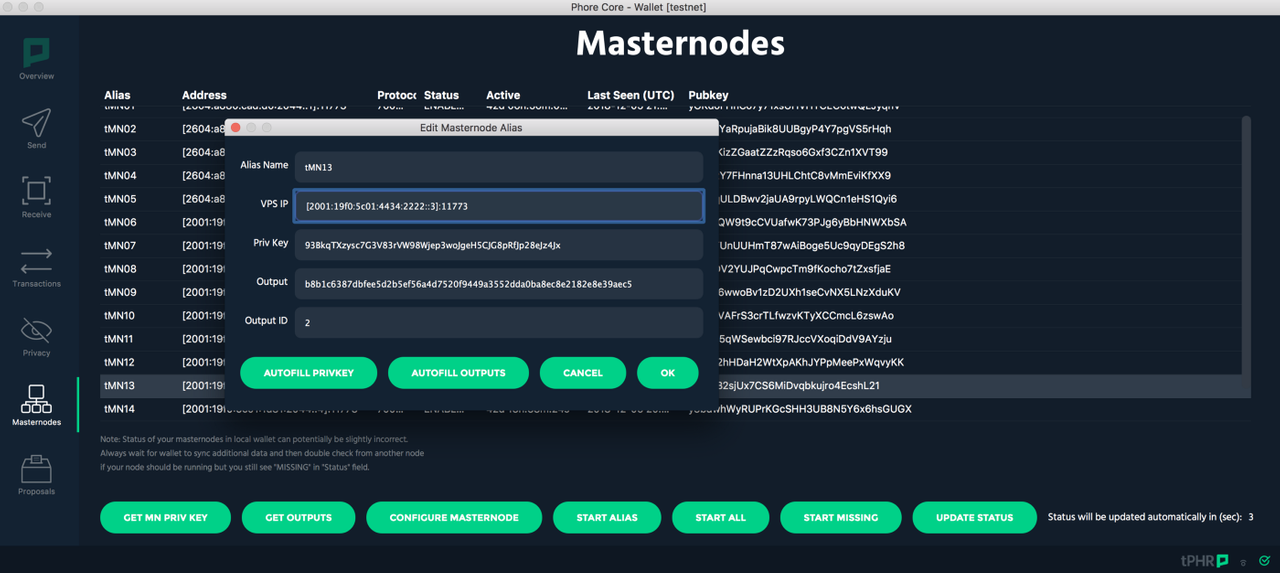Image resolution: width=1280 pixels, height=573 pixels.
Task: Confirm dialog with the OK button
Action: point(668,373)
